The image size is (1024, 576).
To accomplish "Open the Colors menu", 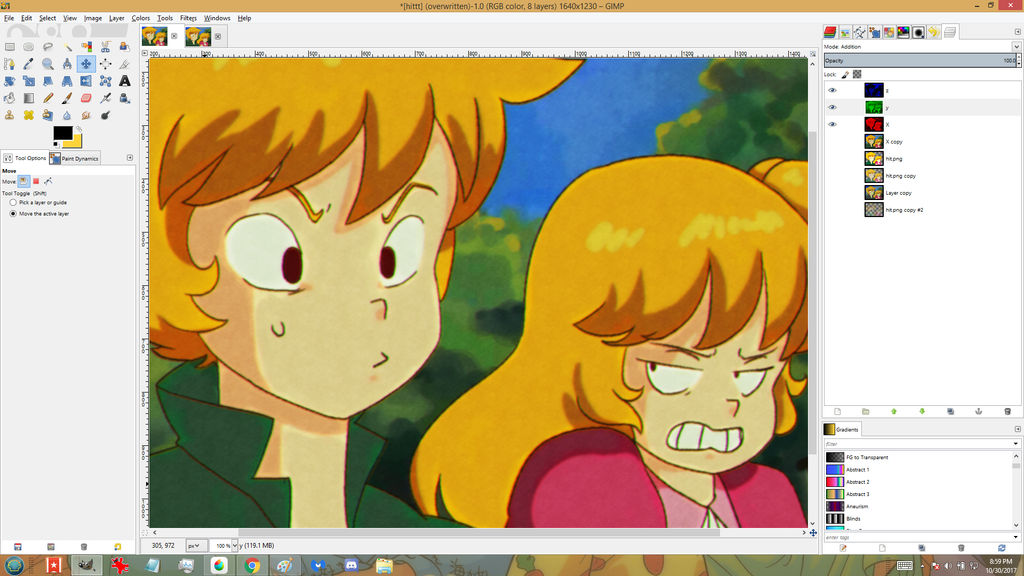I will tap(140, 18).
